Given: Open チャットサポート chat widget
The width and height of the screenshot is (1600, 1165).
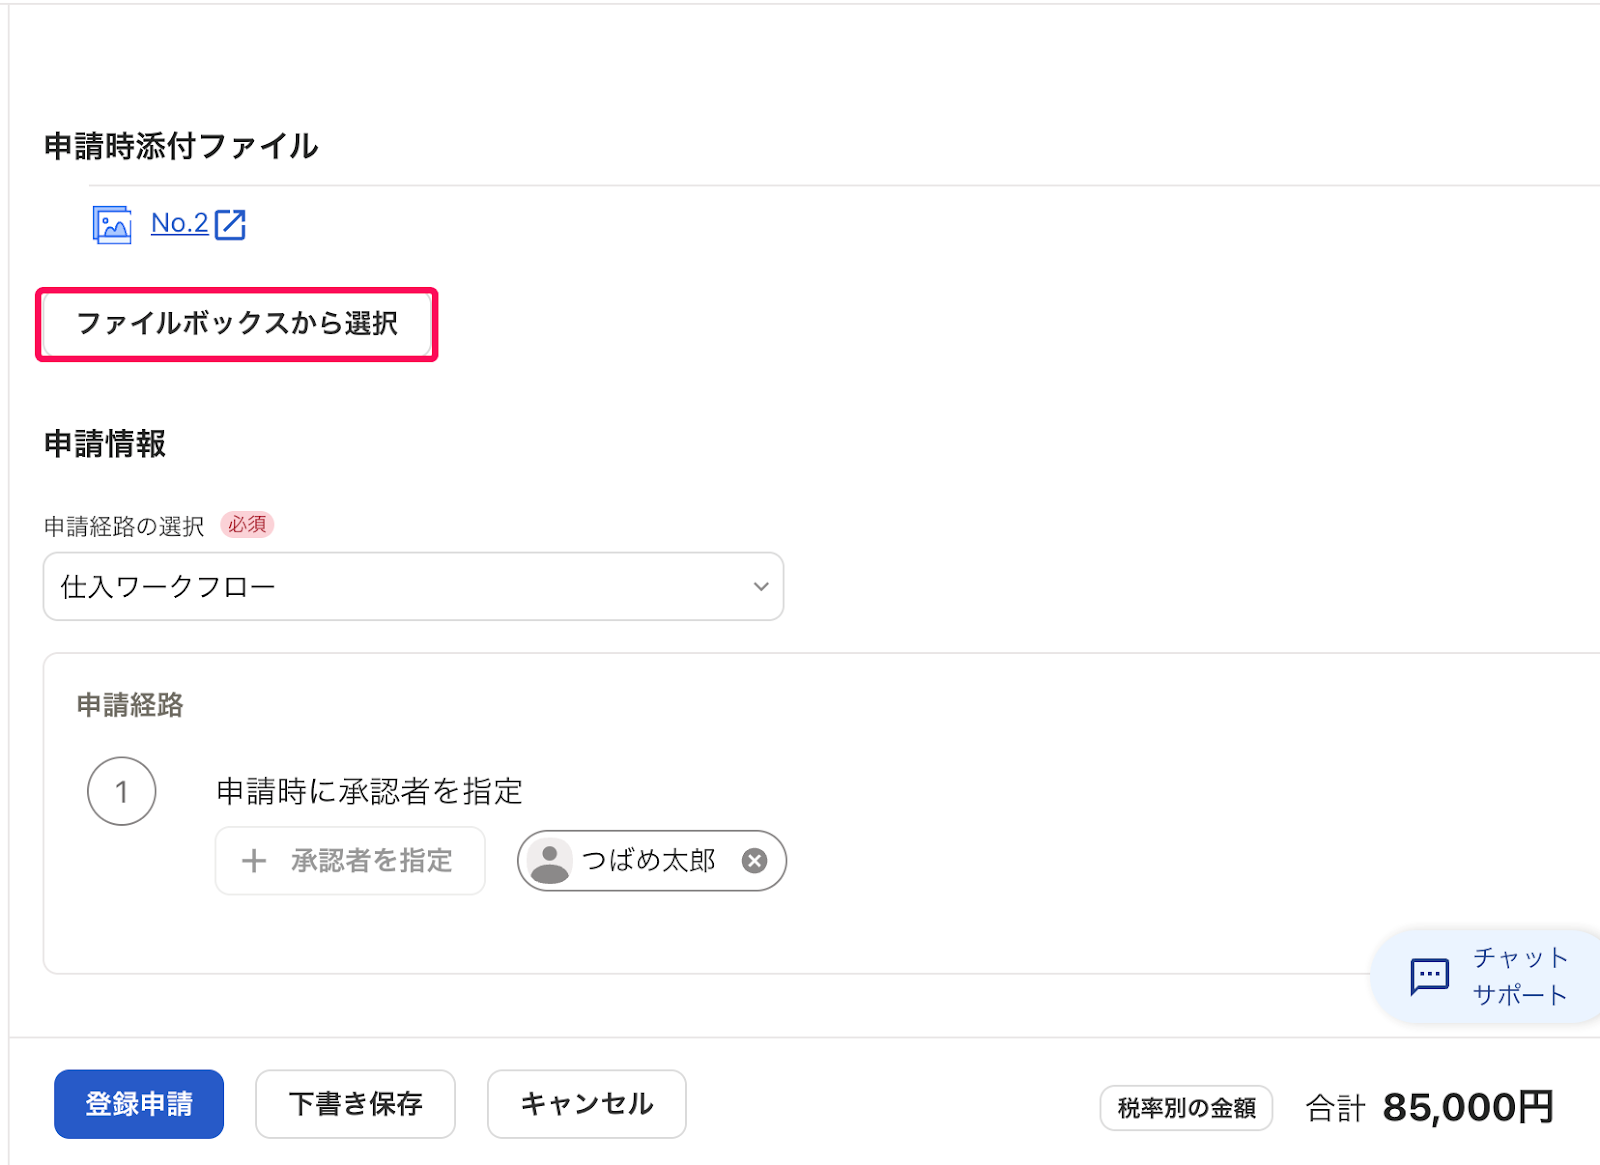Looking at the screenshot, I should click(1488, 976).
